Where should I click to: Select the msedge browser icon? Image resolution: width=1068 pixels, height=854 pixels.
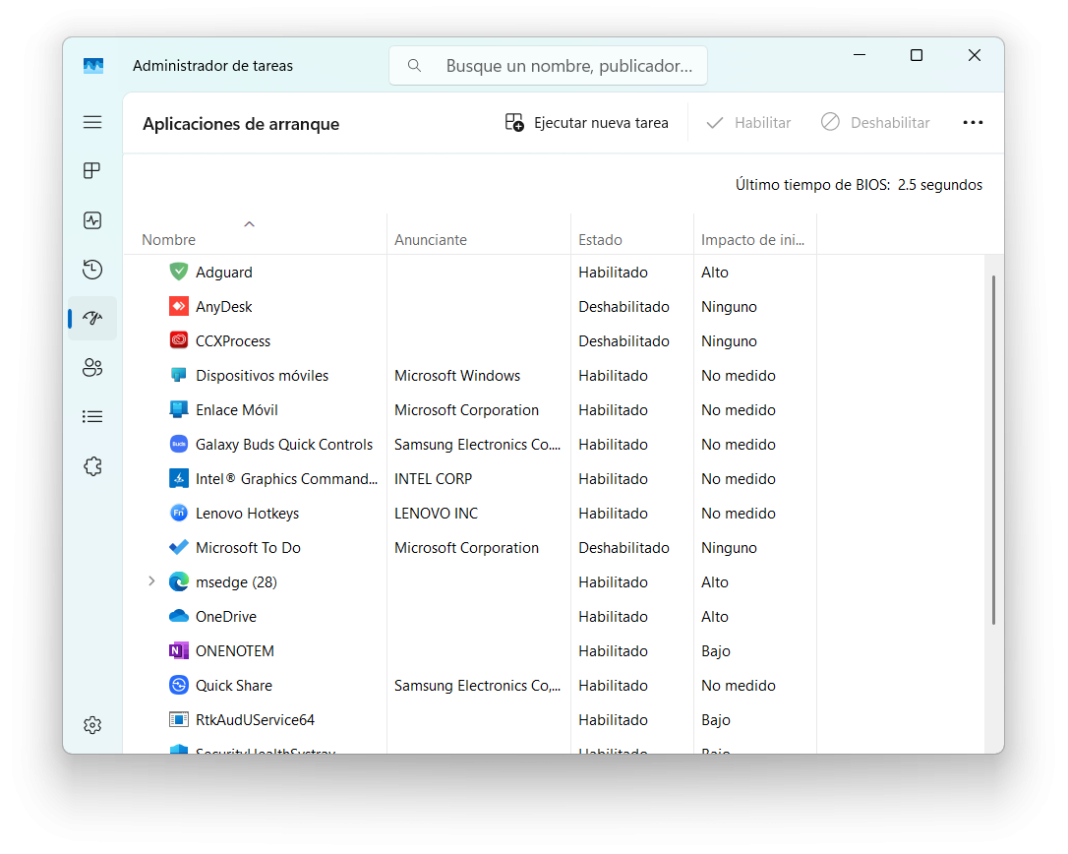coord(178,581)
